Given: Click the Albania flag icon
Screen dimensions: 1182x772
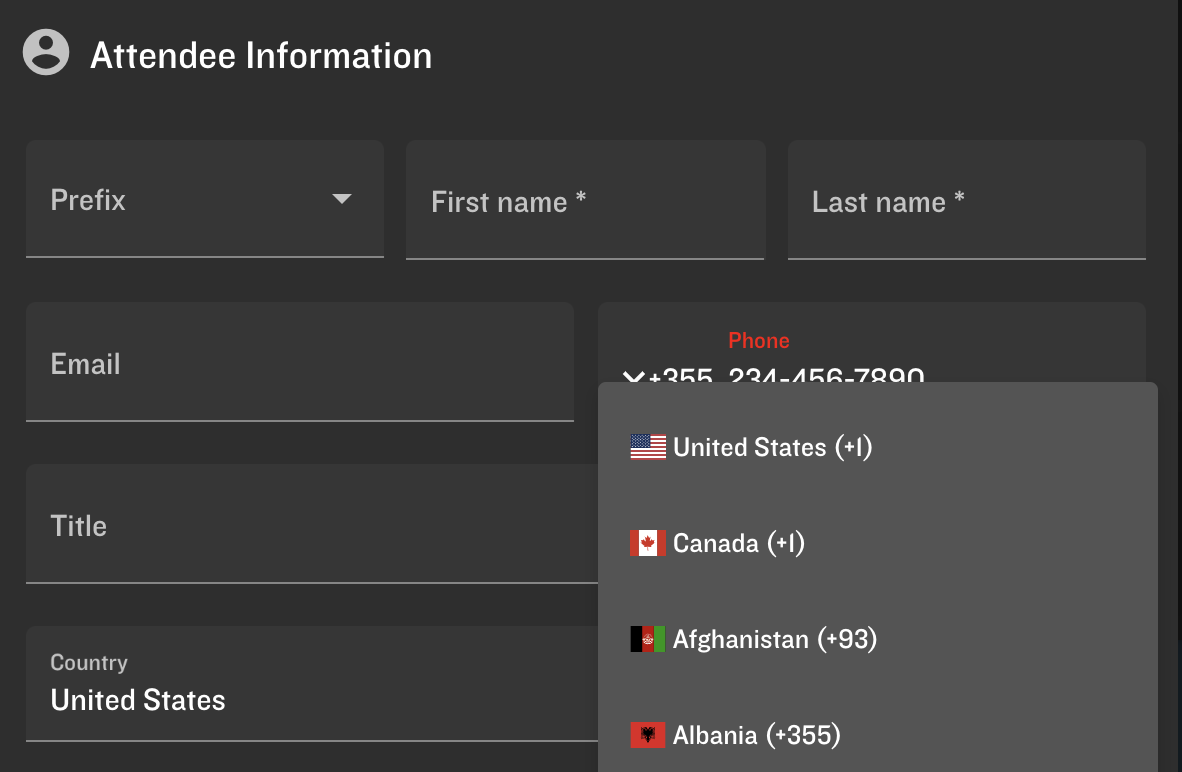Looking at the screenshot, I should coord(648,735).
